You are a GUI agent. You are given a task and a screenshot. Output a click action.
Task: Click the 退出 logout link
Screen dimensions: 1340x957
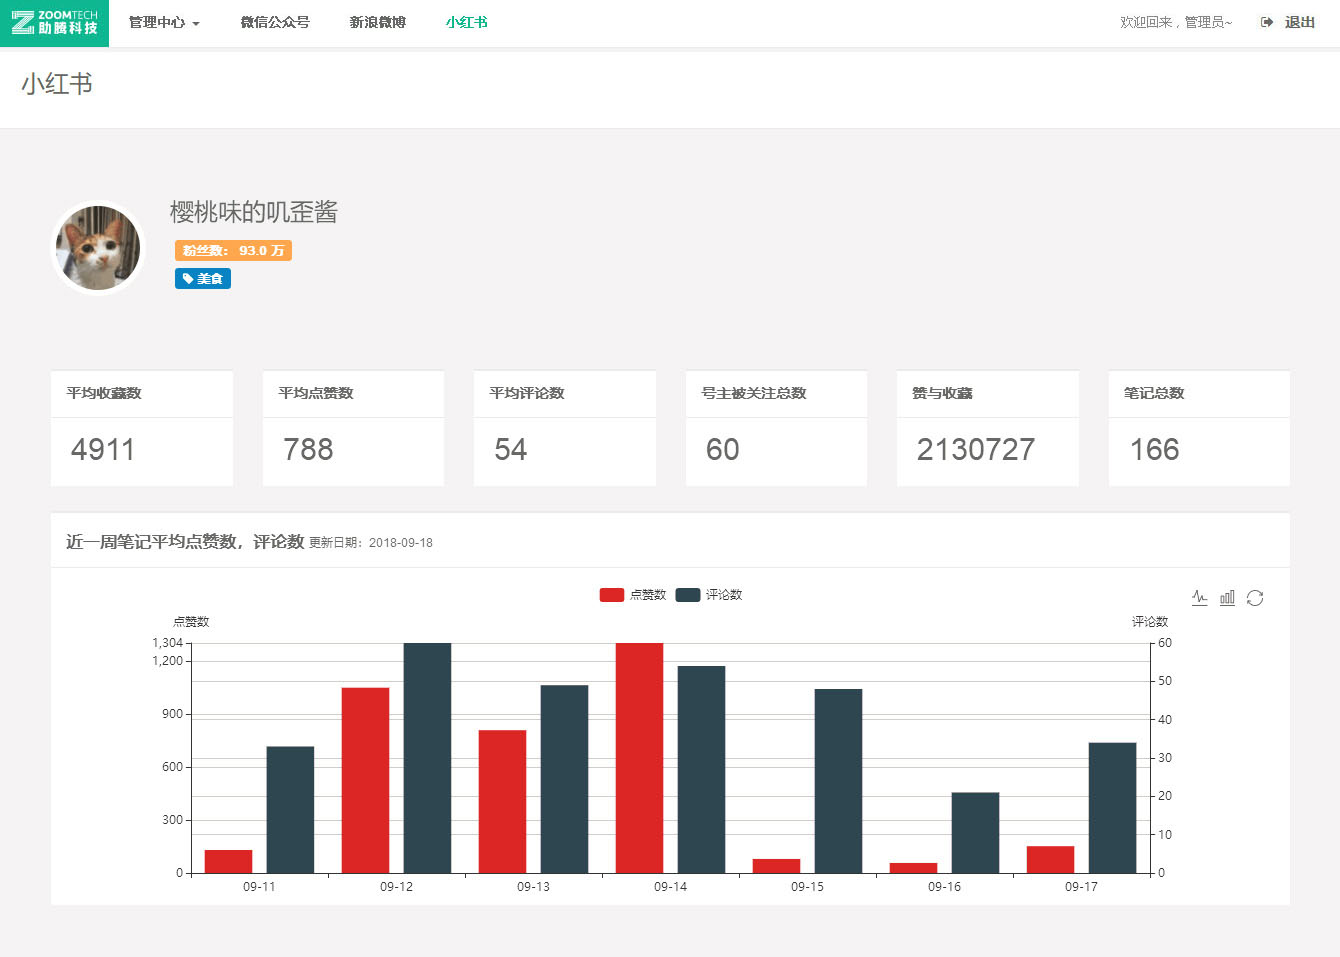point(1299,22)
